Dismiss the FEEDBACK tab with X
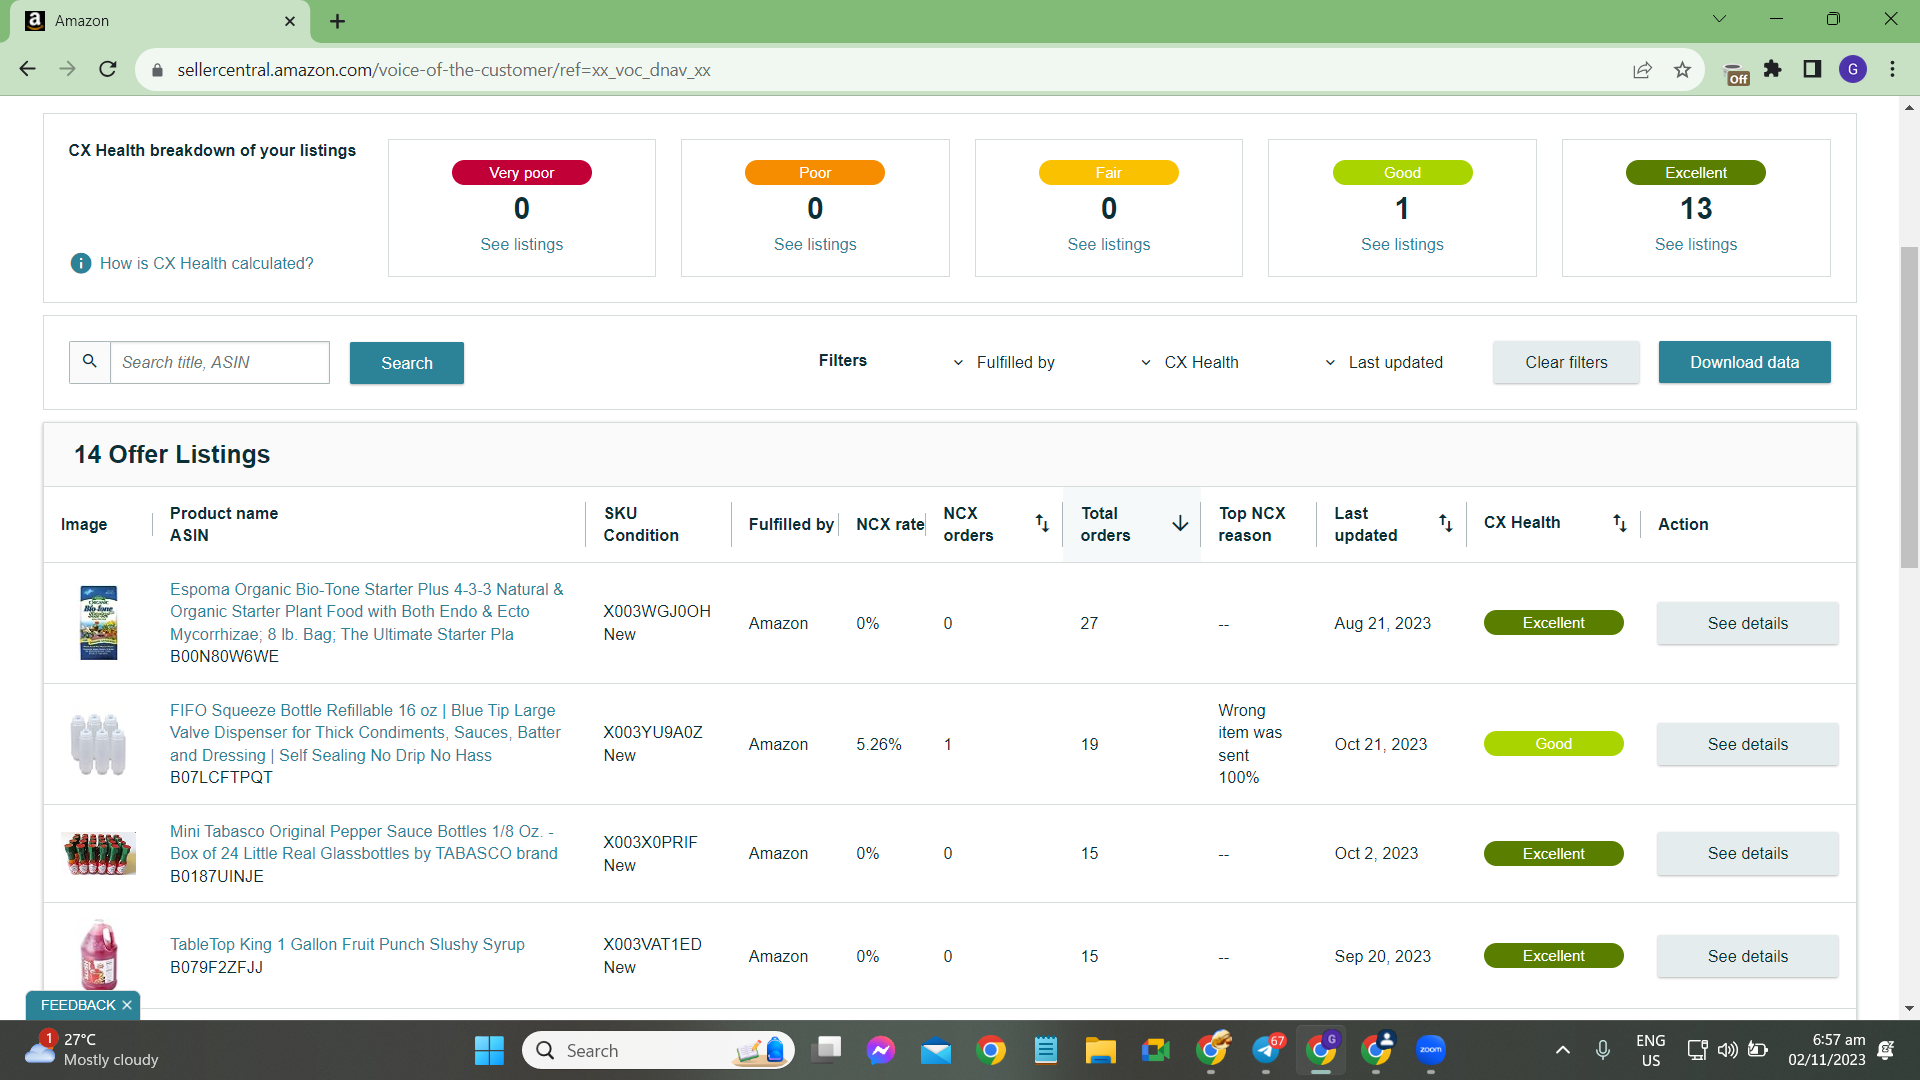1920x1080 pixels. tap(127, 1005)
